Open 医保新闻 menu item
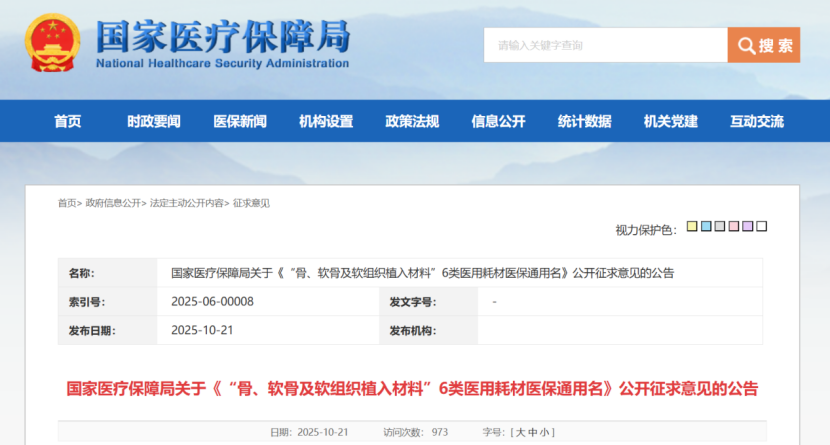 (x=240, y=121)
